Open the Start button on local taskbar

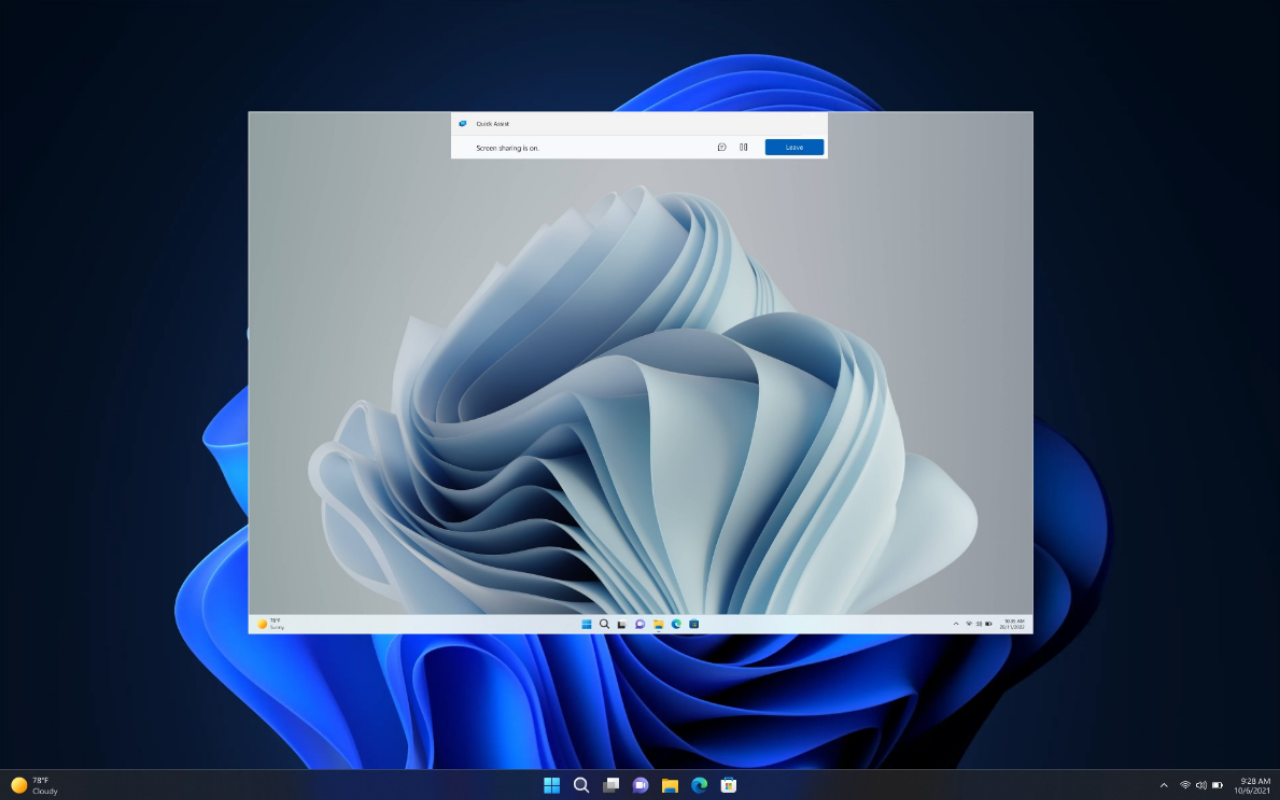point(552,785)
